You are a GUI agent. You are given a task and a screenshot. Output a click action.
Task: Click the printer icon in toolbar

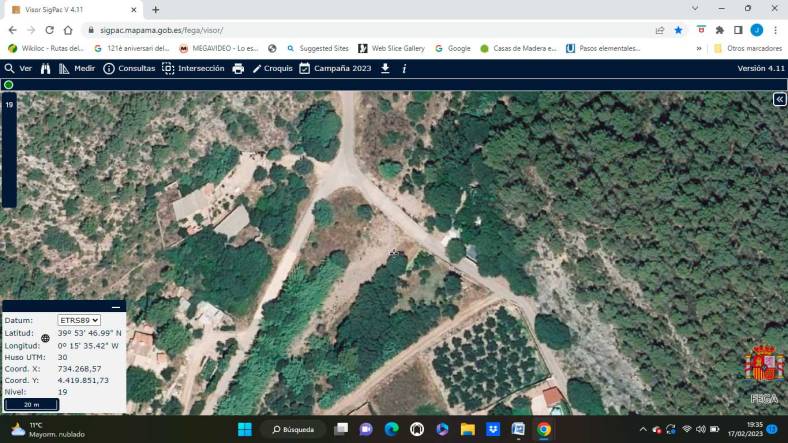point(238,68)
